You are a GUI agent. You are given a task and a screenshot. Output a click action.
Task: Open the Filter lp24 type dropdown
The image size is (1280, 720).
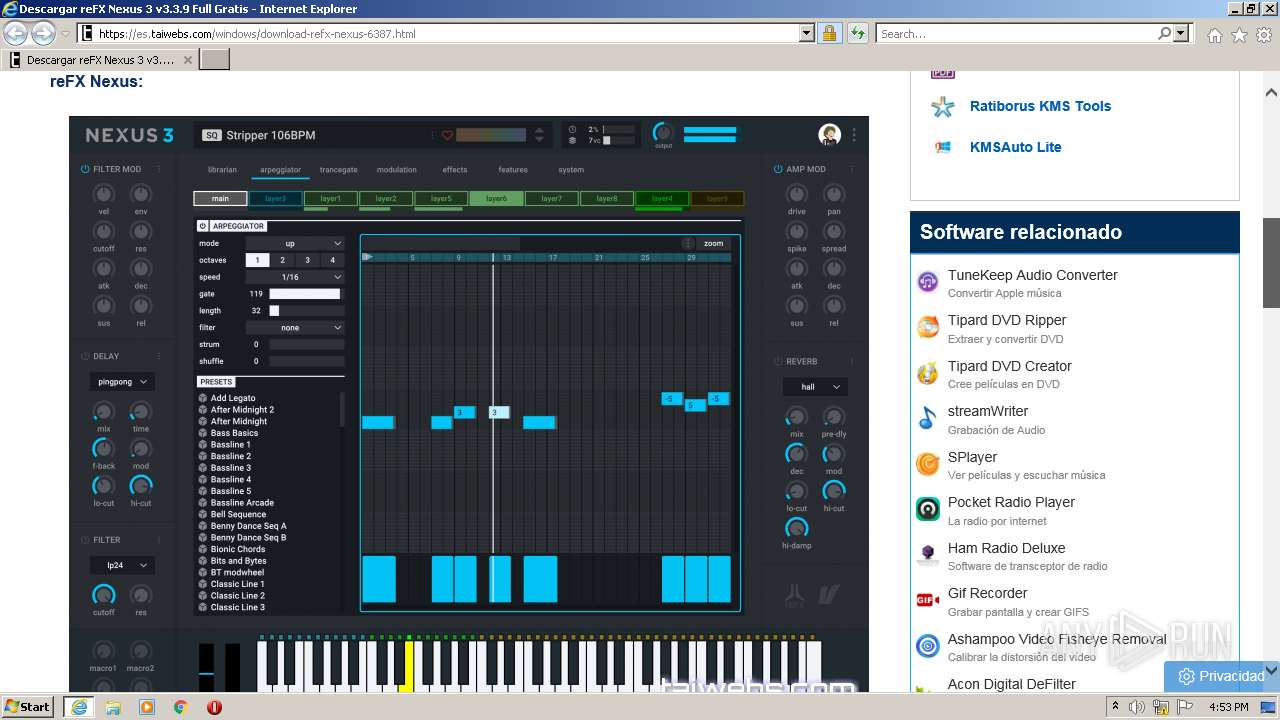(x=122, y=565)
